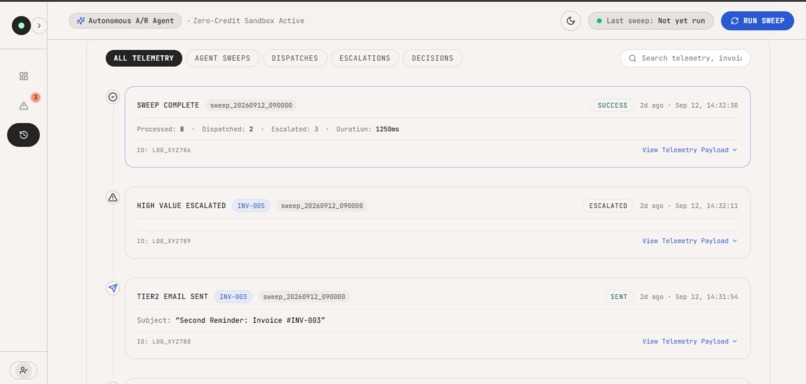
Task: Click the search magnifier icon
Action: pos(632,58)
